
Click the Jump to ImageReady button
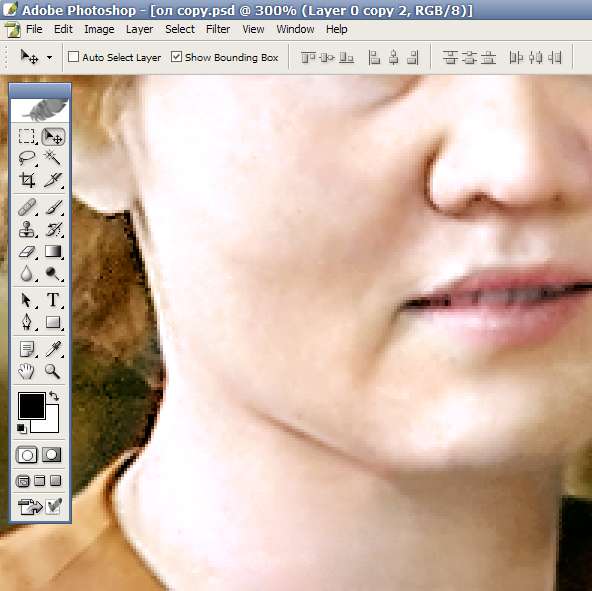(x=29, y=507)
